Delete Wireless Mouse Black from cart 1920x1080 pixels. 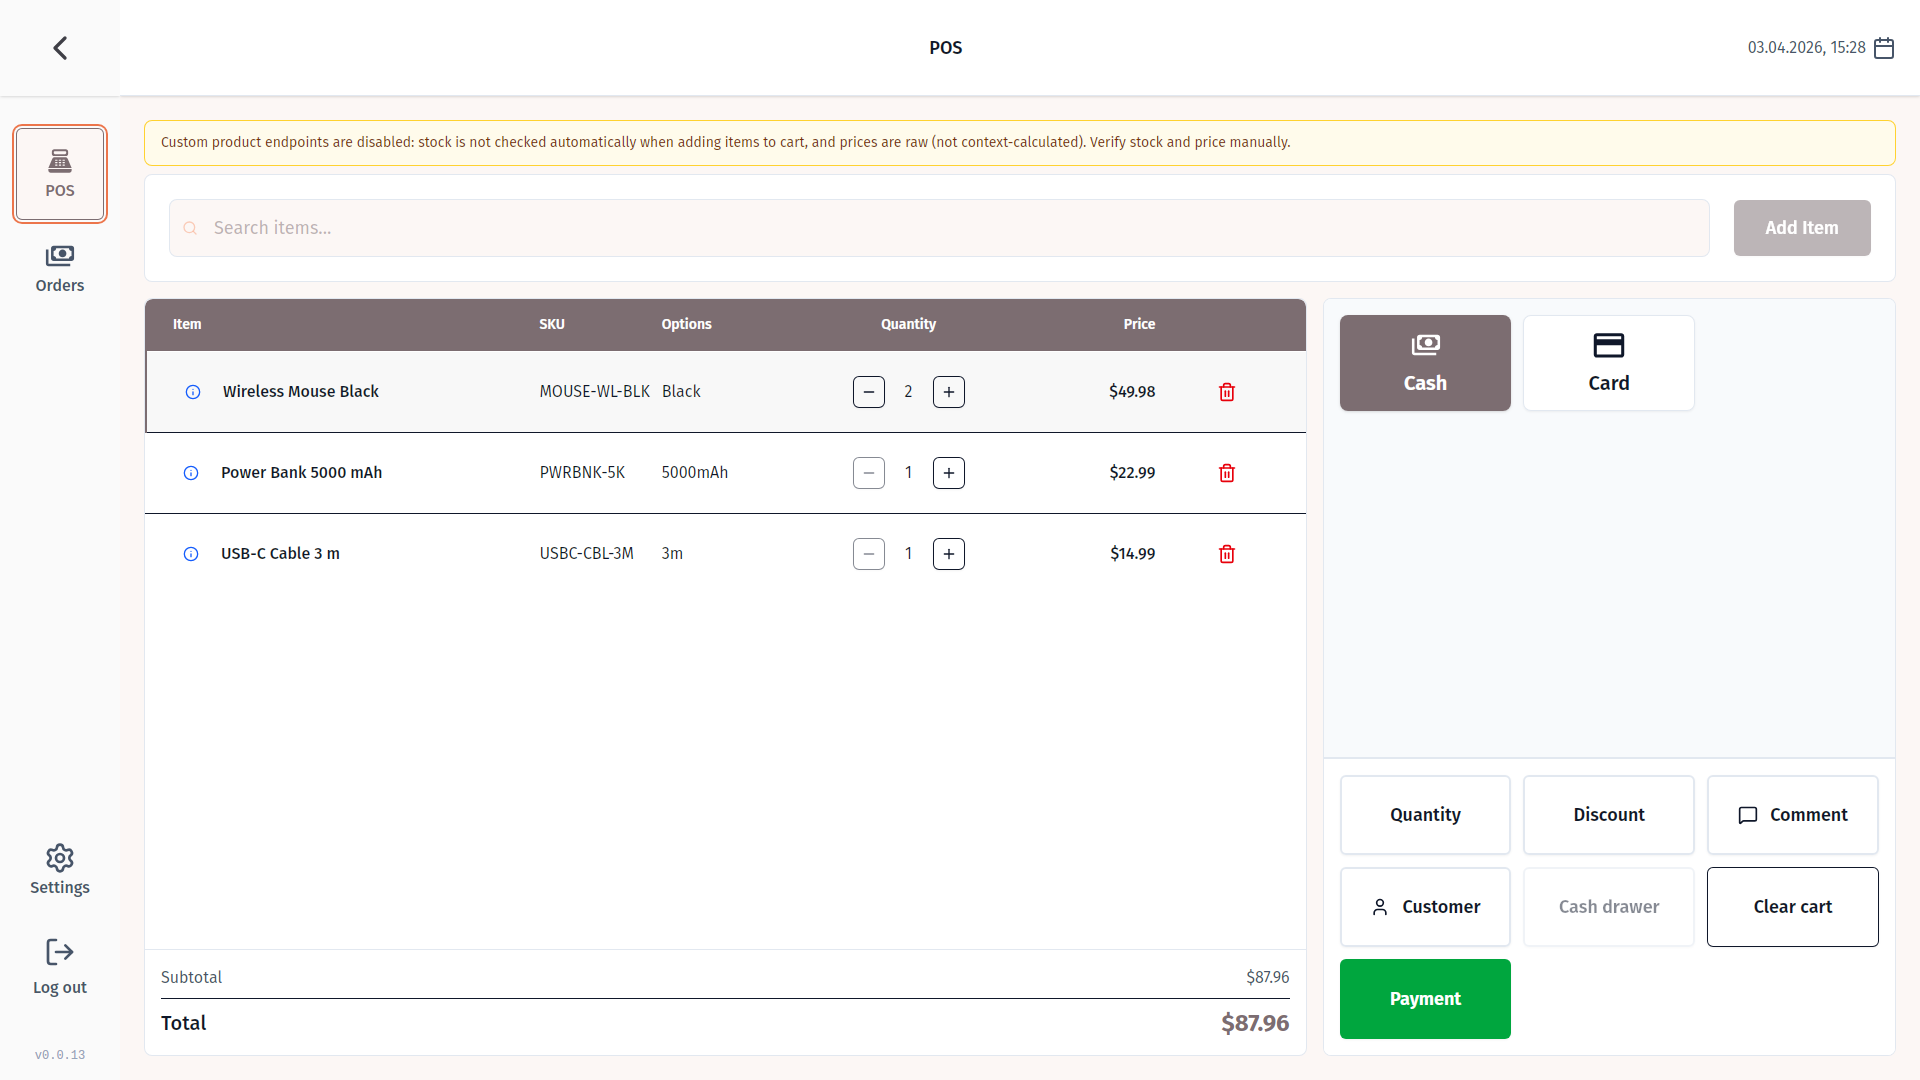(1227, 392)
